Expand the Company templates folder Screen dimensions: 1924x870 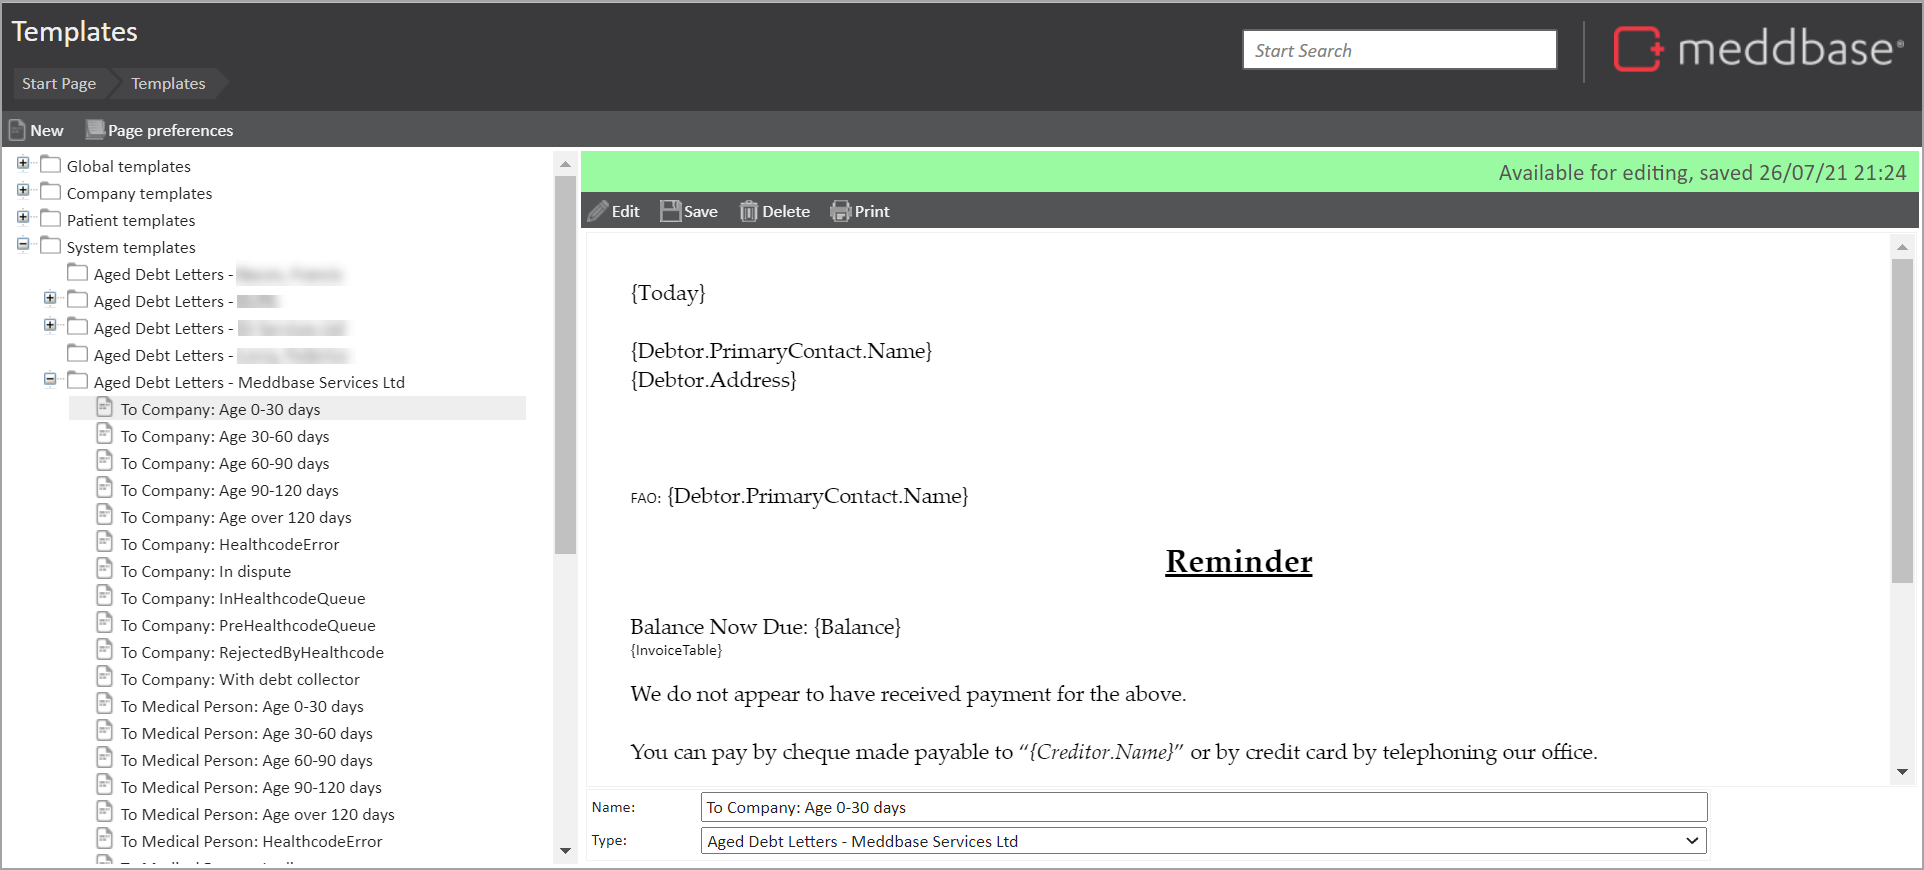(23, 191)
